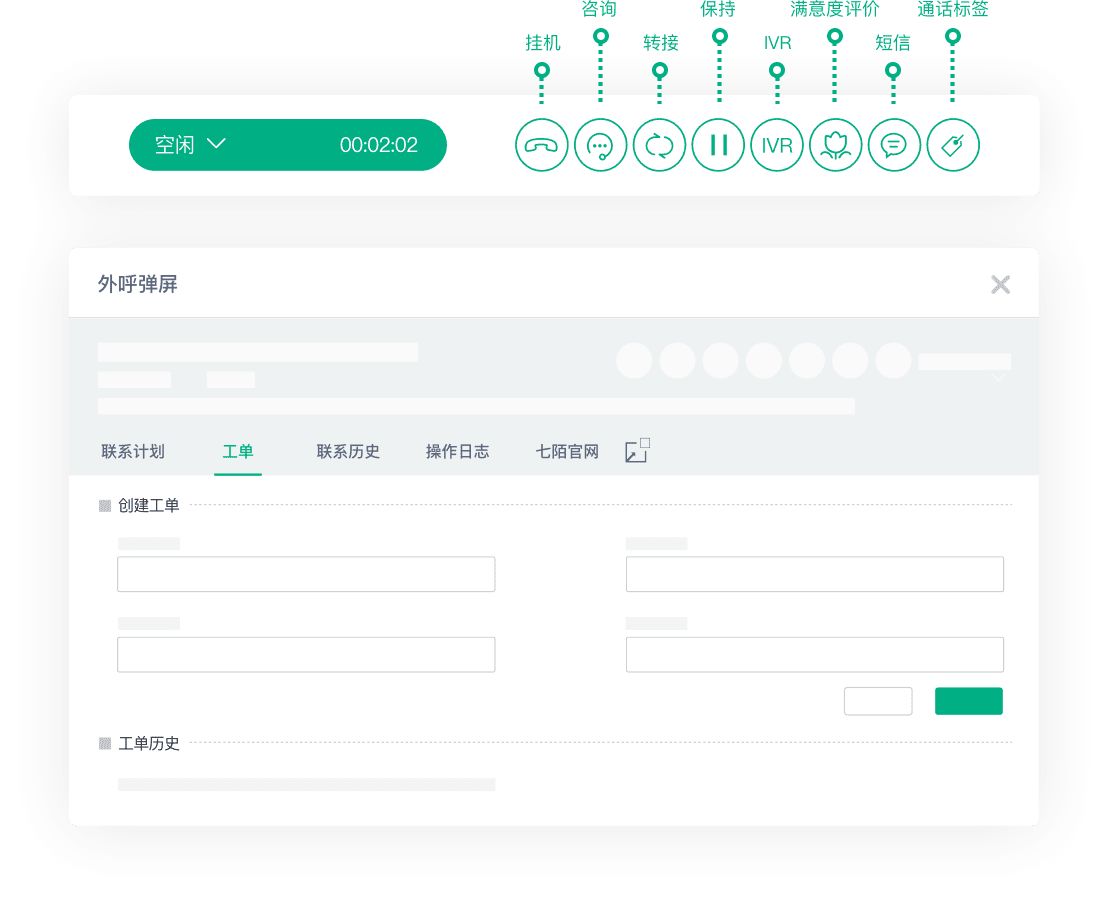
Task: Click the hang up (挂机) phone icon
Action: (x=541, y=146)
